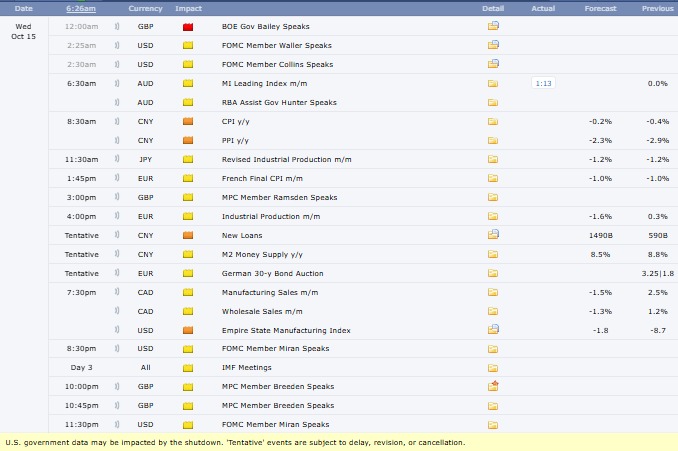Click orange impact icon on CPI y/y row
This screenshot has width=678, height=451.
188,121
